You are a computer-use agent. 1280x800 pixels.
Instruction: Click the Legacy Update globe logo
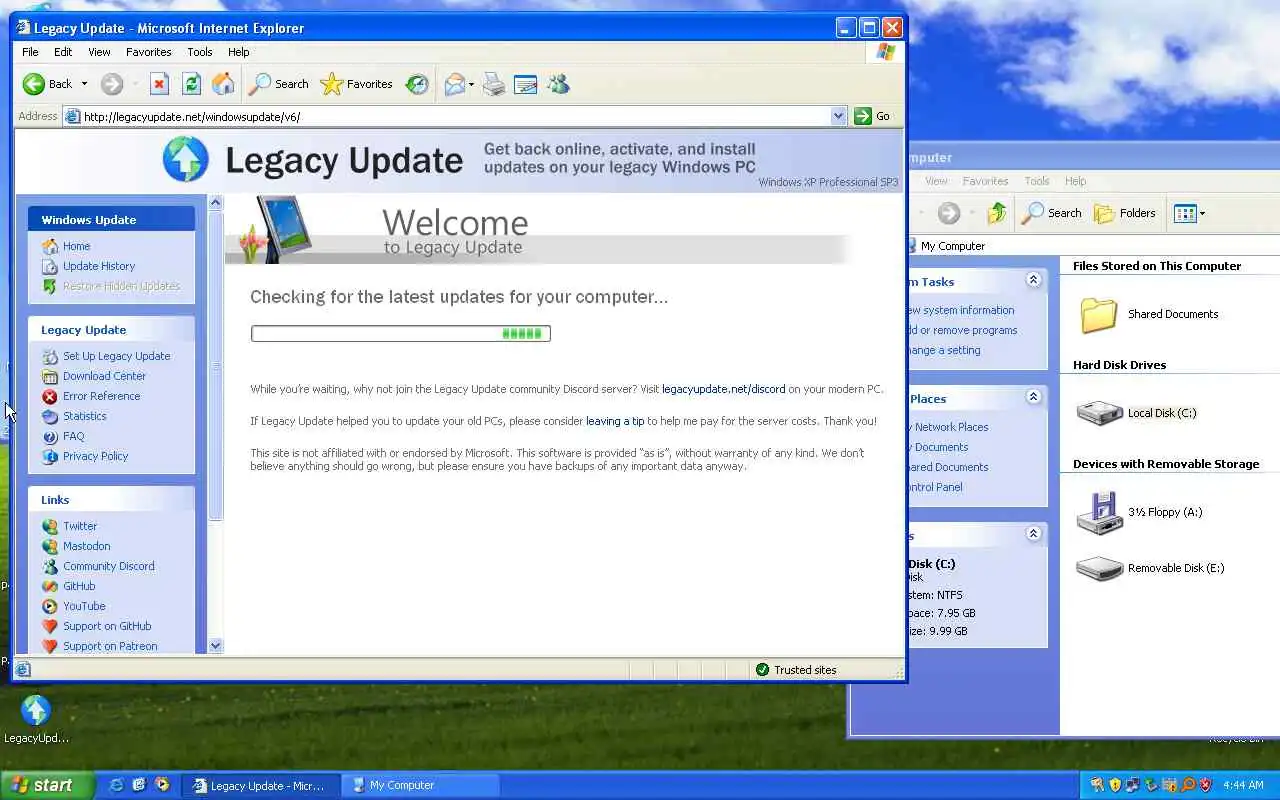pyautogui.click(x=186, y=159)
